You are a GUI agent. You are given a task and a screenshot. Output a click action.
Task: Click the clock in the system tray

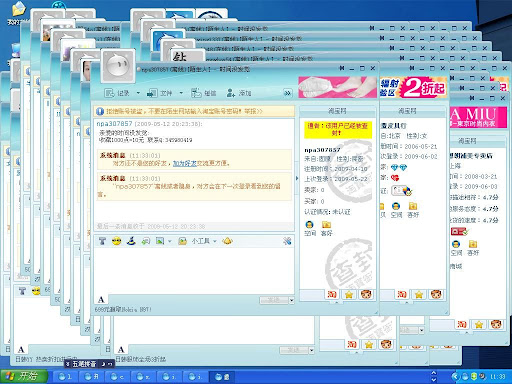497,377
